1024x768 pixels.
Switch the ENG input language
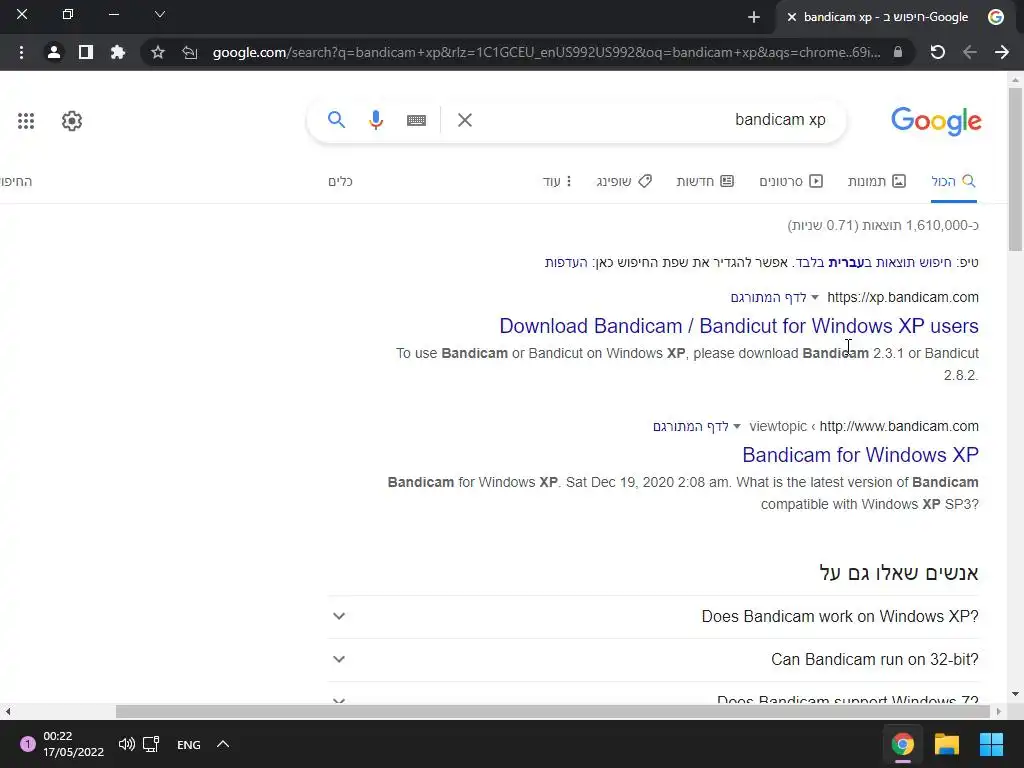coord(189,744)
